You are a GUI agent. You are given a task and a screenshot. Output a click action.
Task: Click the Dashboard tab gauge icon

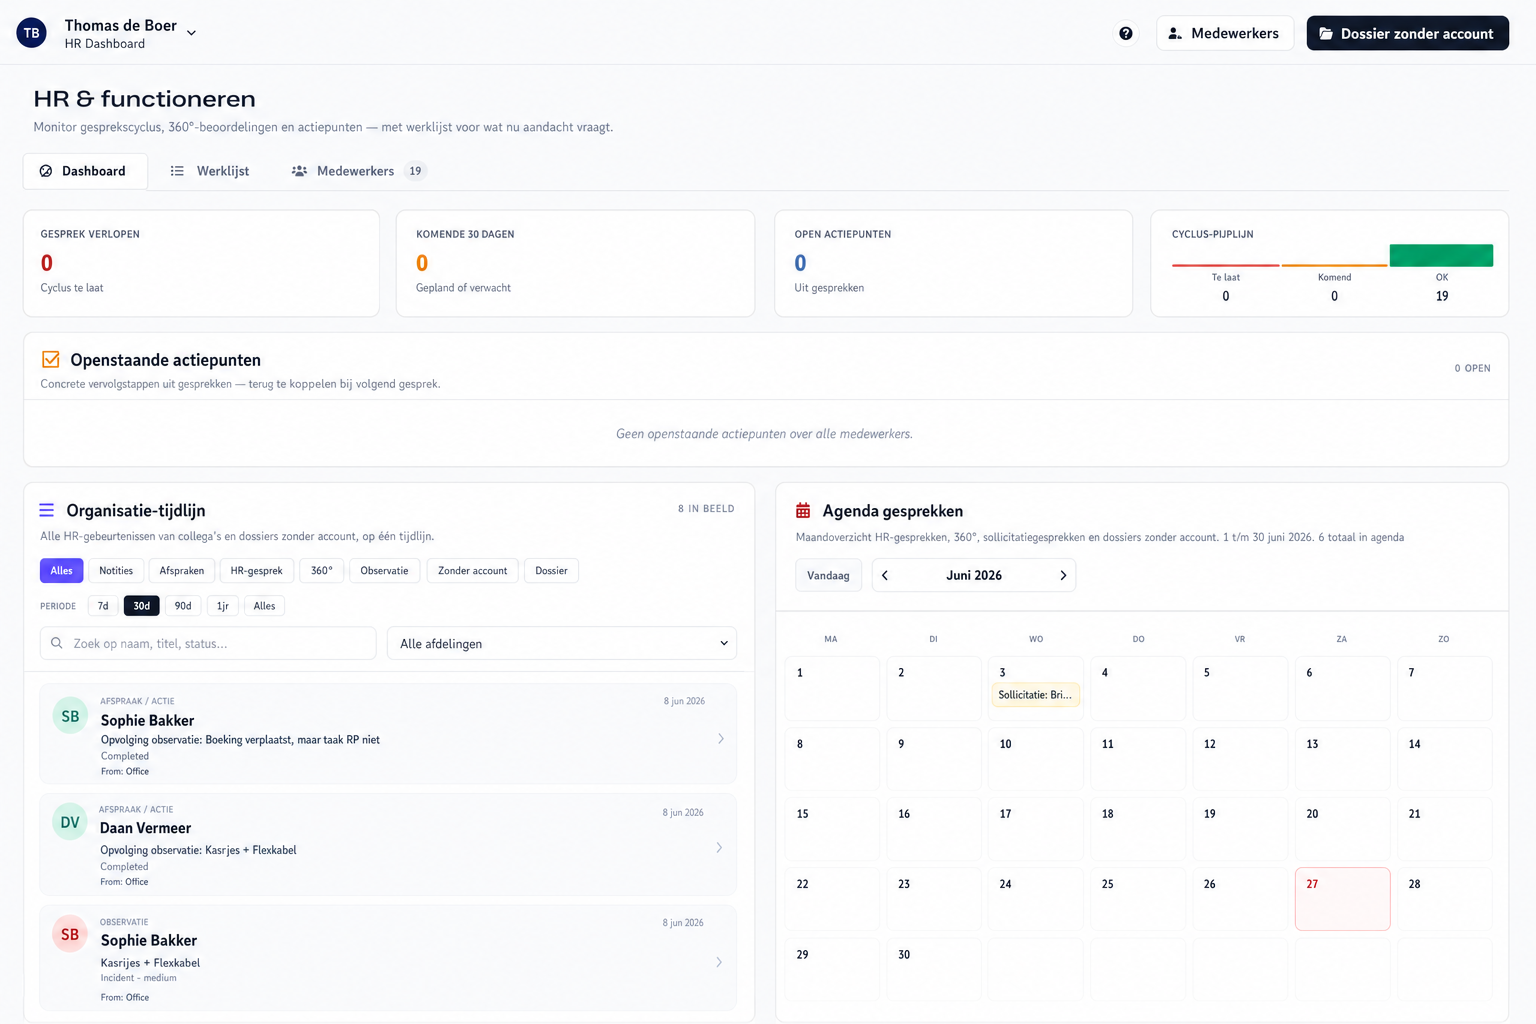(x=46, y=171)
